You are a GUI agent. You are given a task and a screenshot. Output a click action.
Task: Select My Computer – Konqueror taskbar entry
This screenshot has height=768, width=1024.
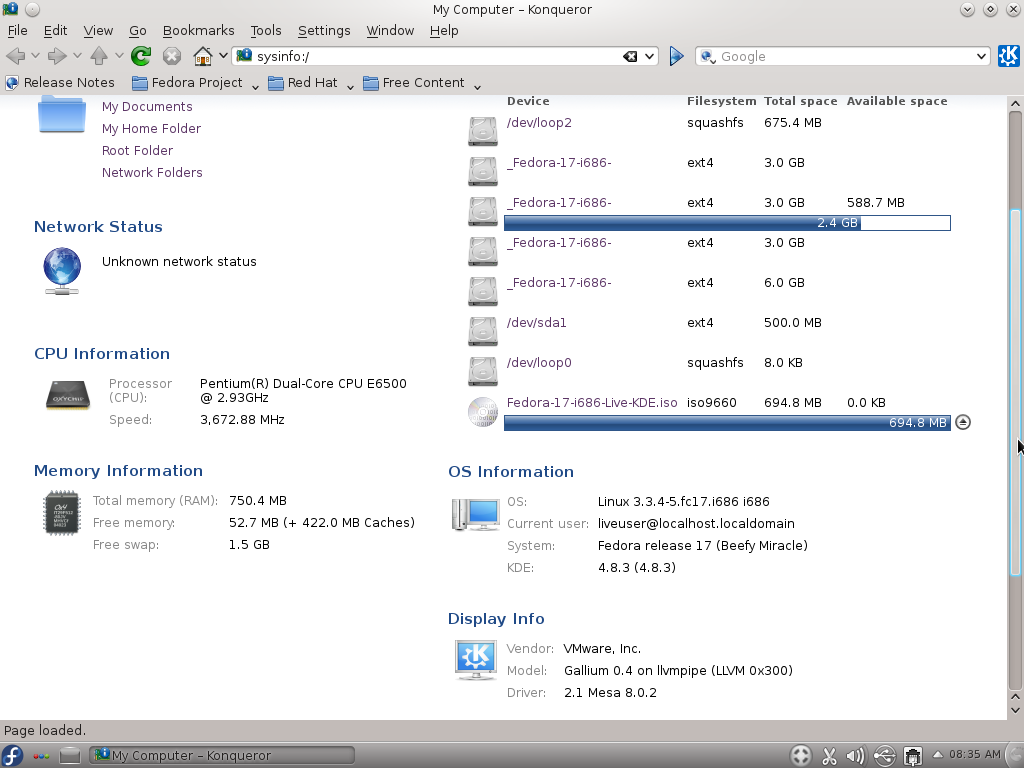coord(222,756)
